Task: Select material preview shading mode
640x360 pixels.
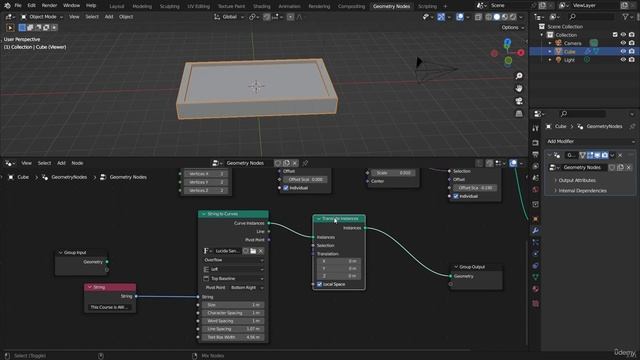Action: click(x=505, y=17)
